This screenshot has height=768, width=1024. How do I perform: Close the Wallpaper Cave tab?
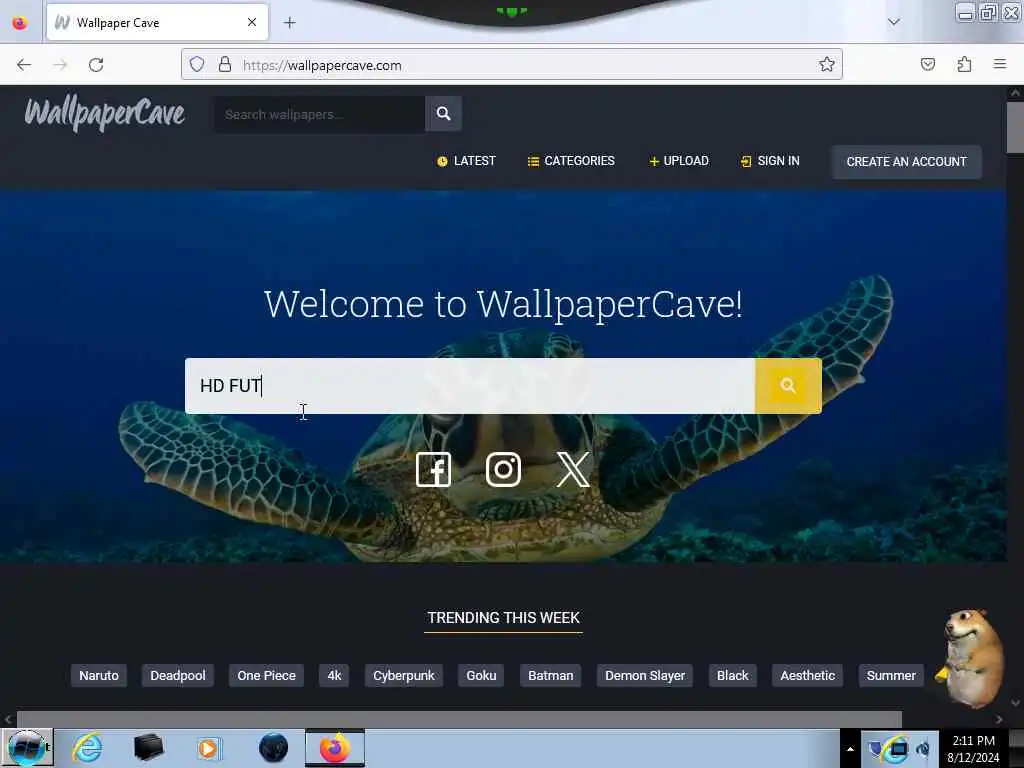(252, 23)
